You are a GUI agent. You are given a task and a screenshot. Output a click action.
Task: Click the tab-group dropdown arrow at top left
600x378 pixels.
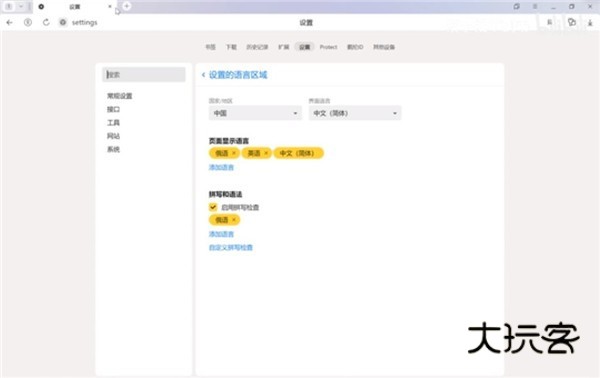coord(21,7)
